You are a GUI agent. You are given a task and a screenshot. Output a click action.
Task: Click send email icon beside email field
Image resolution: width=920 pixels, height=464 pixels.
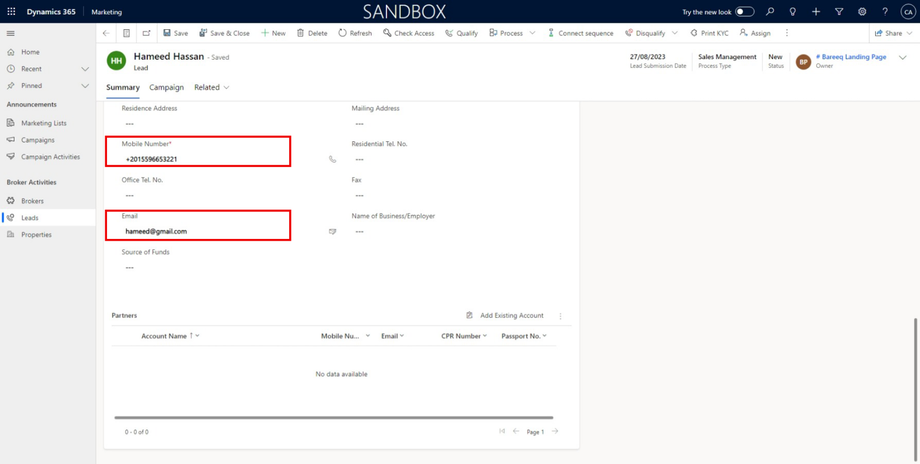[x=333, y=232]
